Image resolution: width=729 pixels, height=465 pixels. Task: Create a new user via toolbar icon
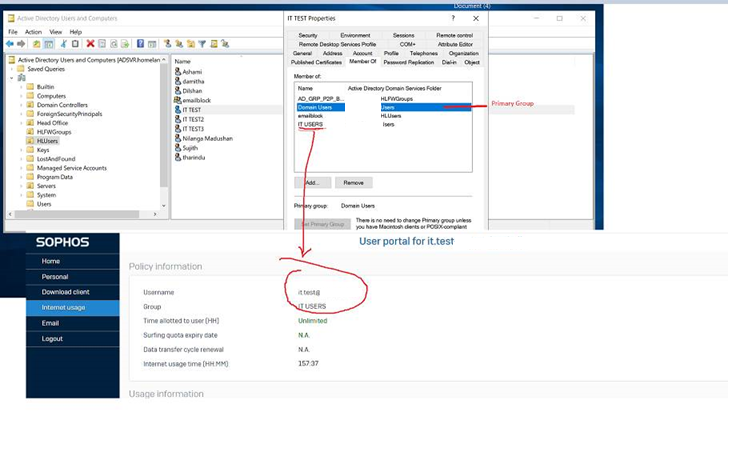(x=167, y=44)
